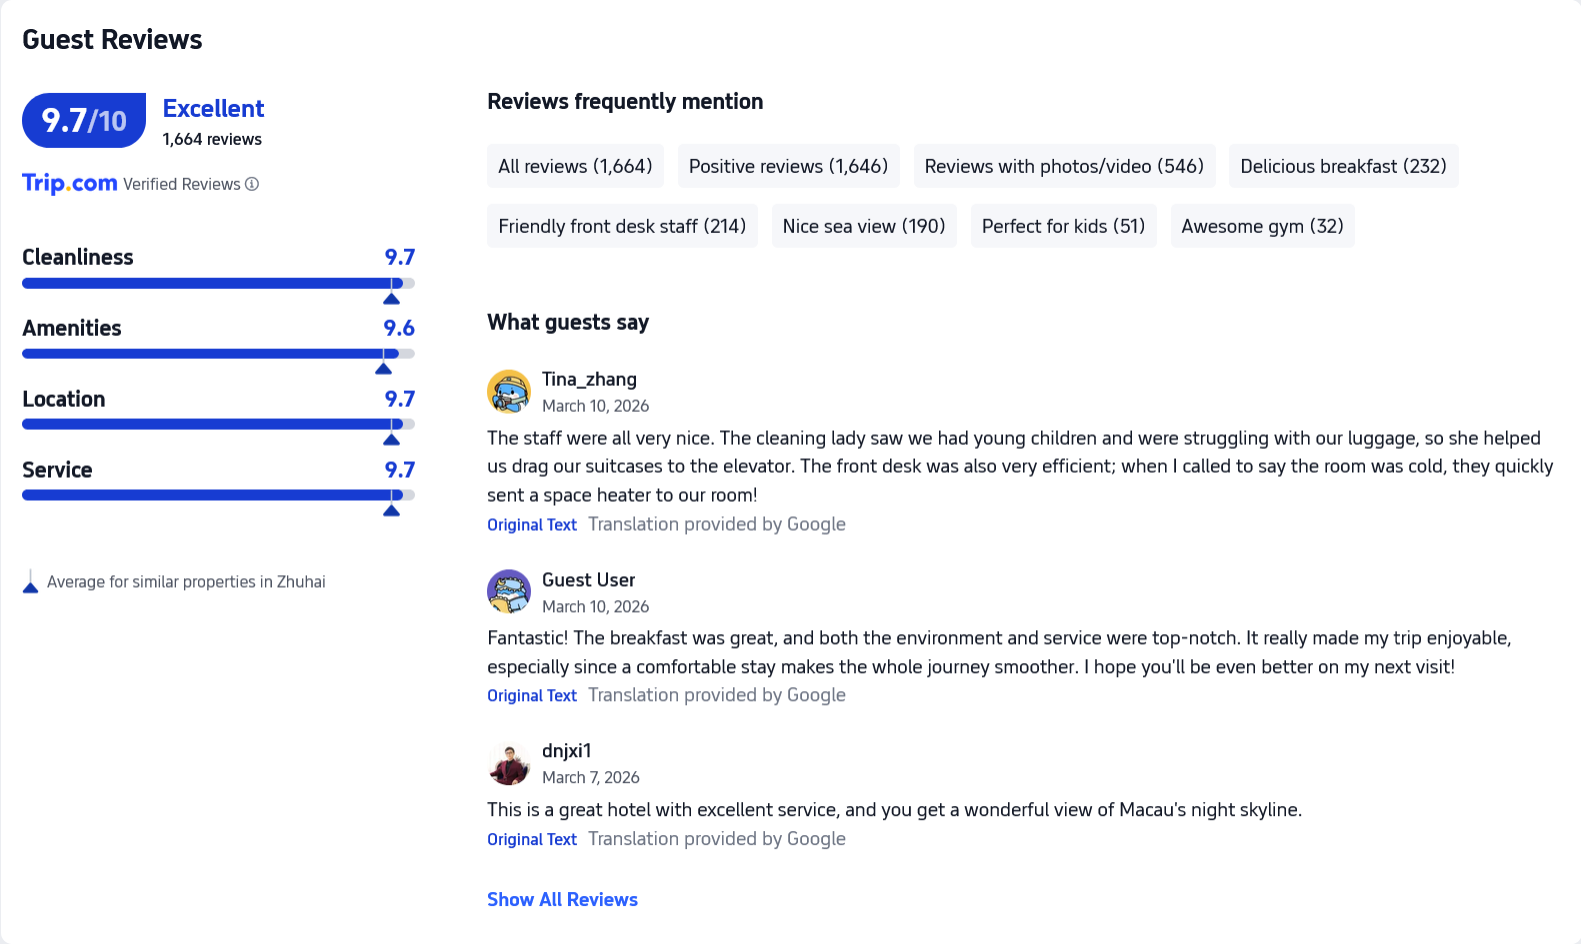Click the 9.7/10 rating badge
Viewport: 1581px width, 944px height.
point(84,121)
